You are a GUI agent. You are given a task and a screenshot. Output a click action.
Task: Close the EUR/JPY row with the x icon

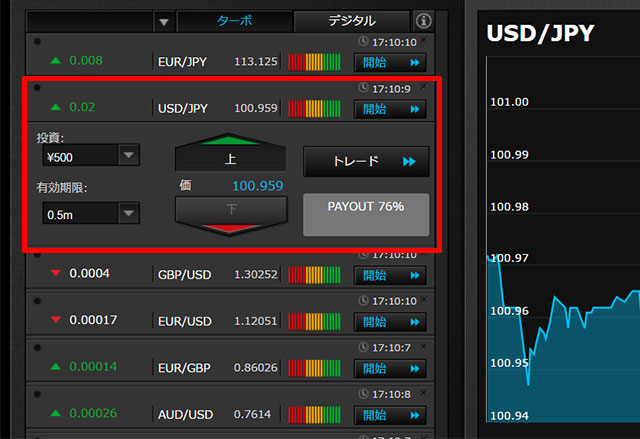[x=424, y=40]
